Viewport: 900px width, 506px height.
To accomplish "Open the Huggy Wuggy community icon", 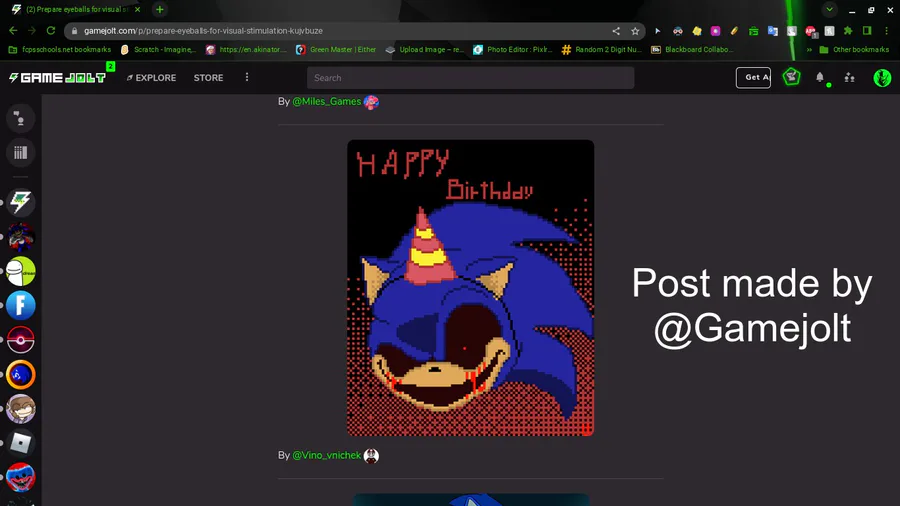I will 21,477.
